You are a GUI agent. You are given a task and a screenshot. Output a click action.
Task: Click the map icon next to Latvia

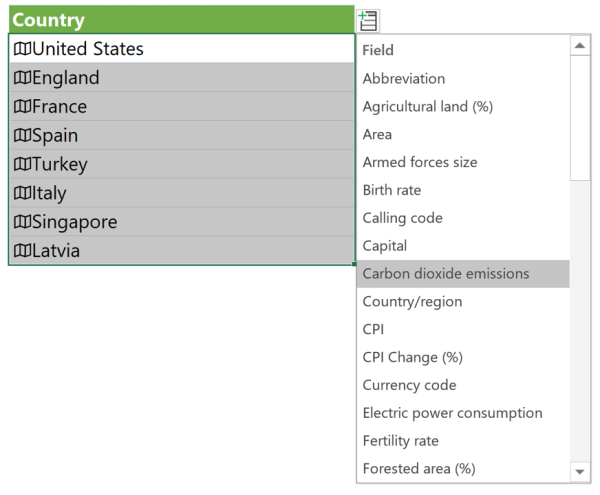tap(22, 252)
